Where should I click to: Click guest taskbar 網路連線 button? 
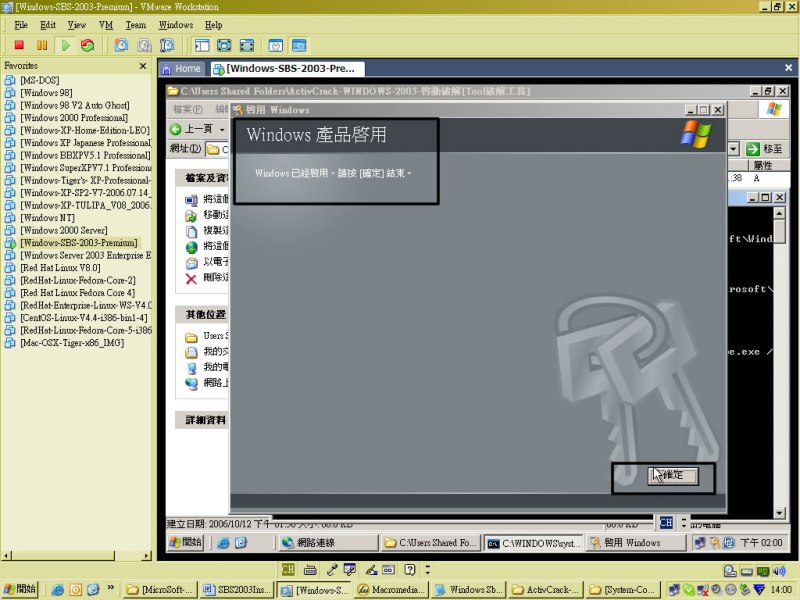click(x=329, y=543)
